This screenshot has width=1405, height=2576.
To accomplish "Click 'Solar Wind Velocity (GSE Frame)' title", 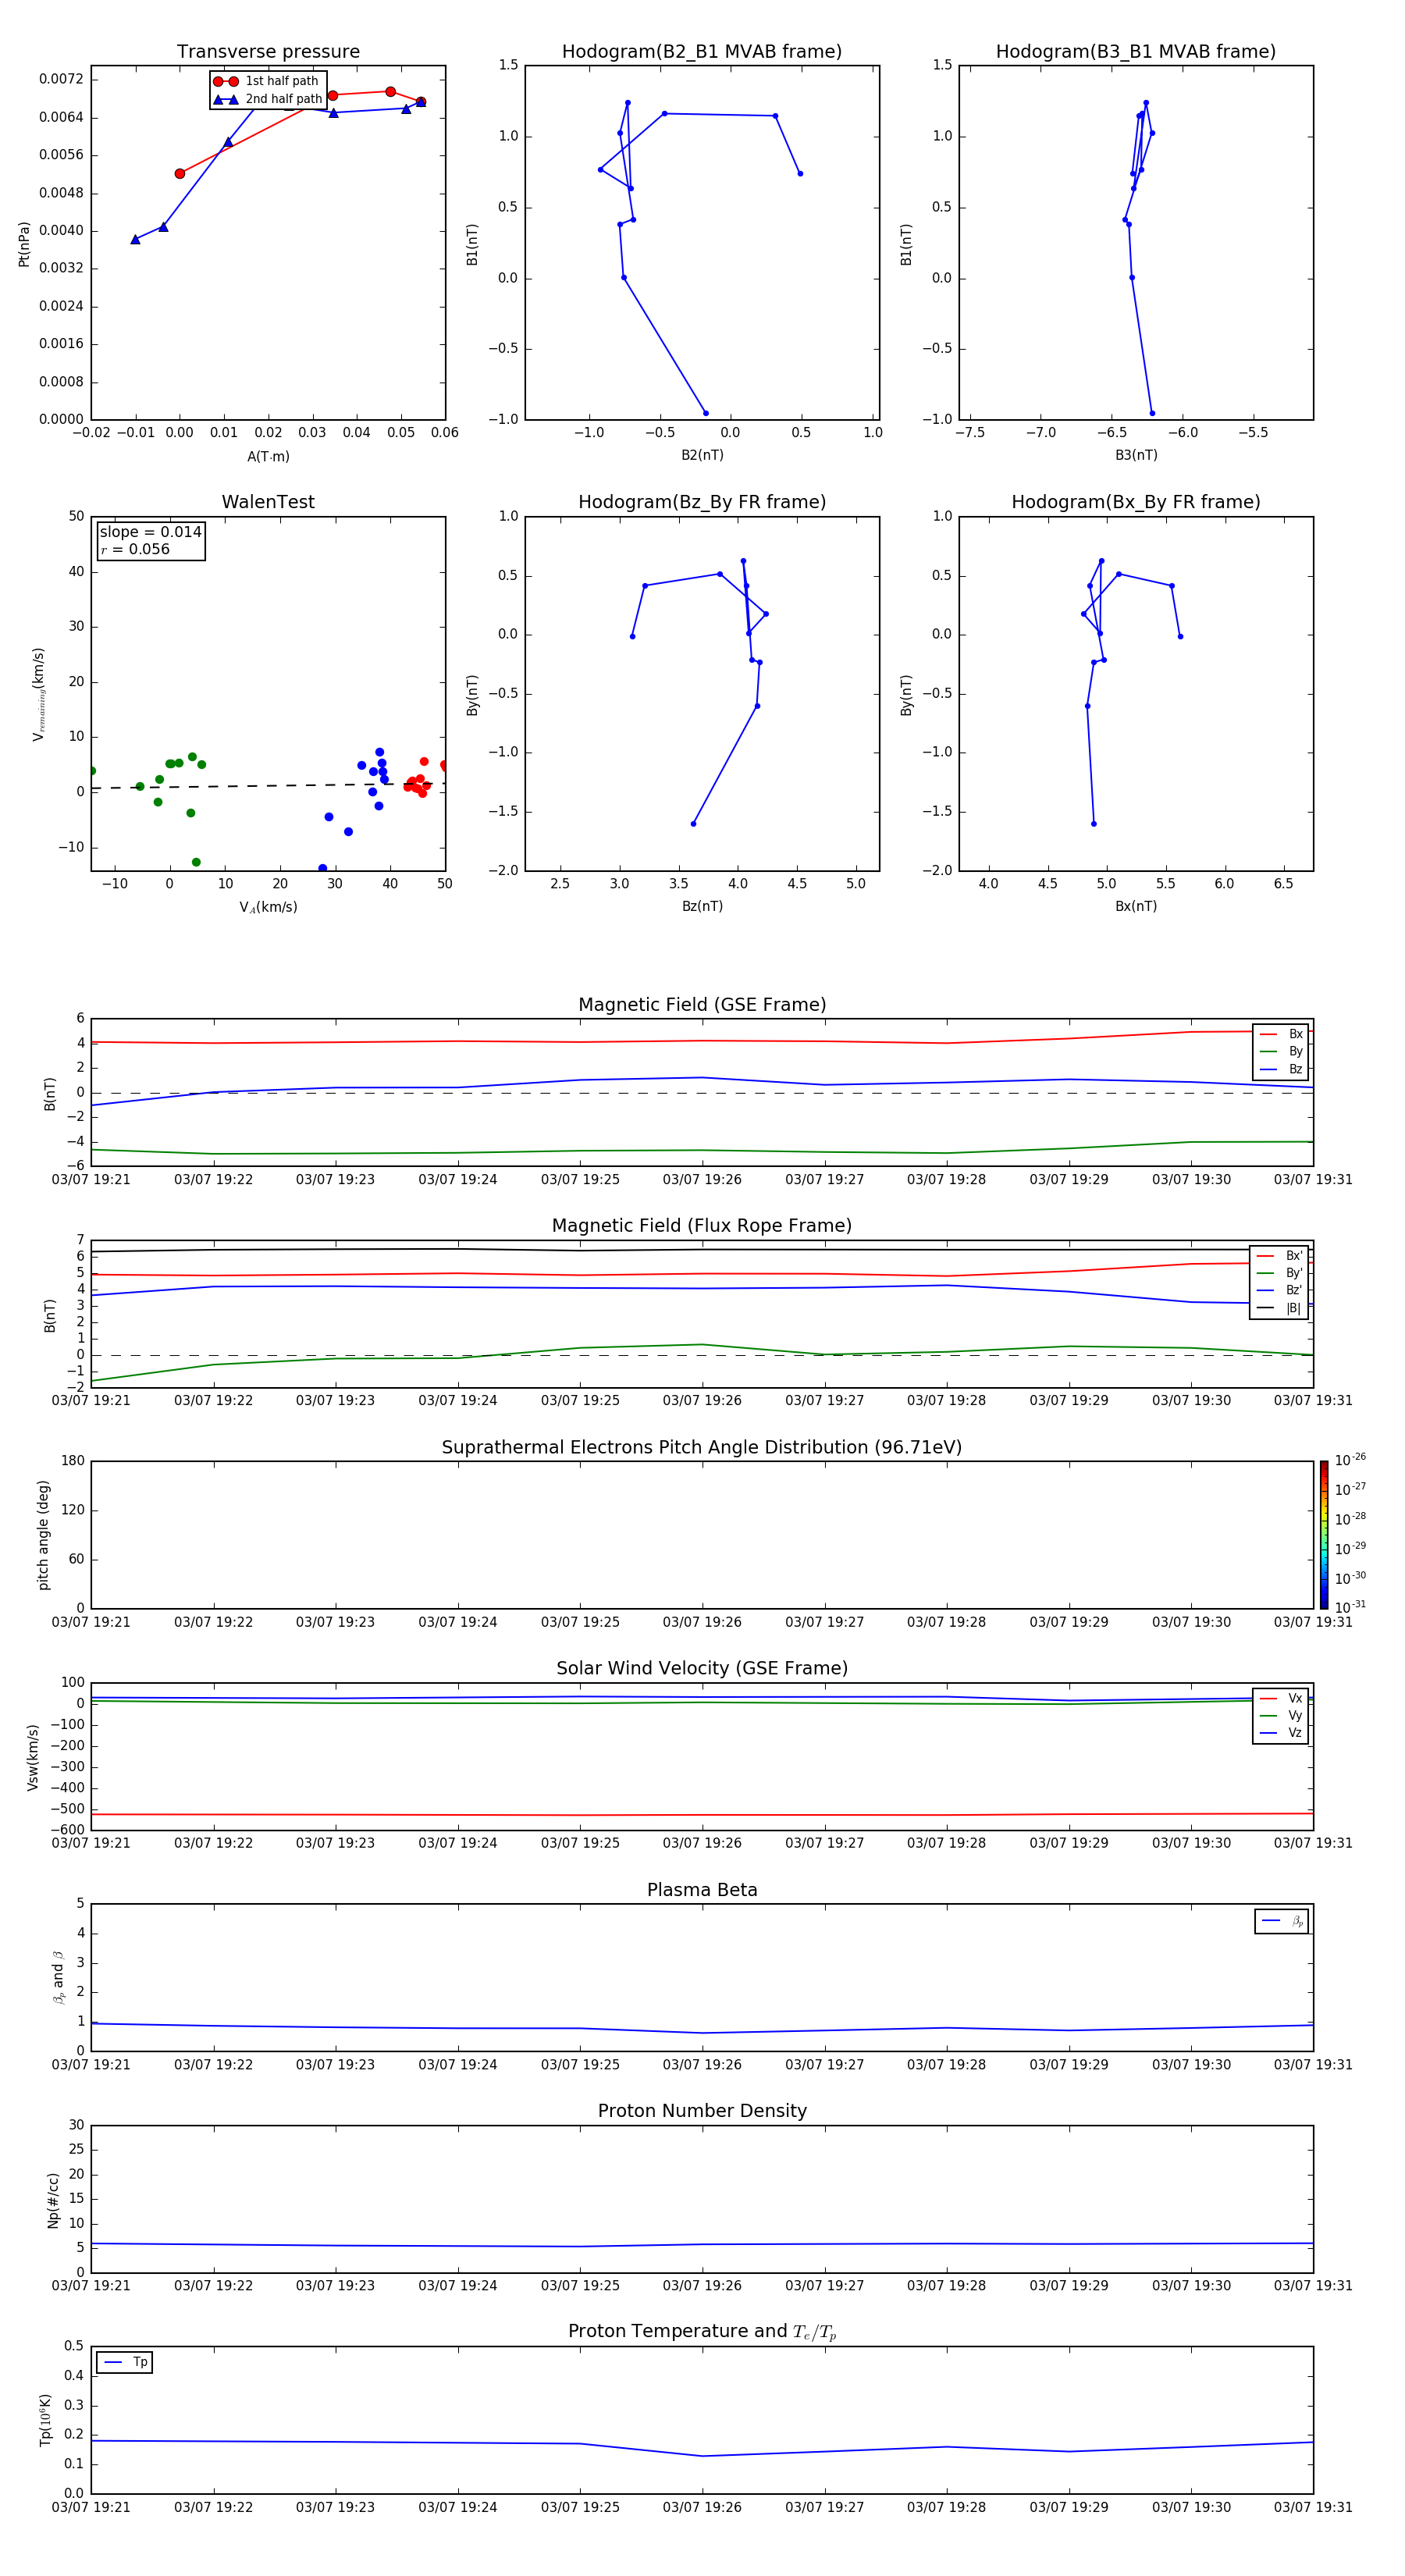I will pos(702,1668).
